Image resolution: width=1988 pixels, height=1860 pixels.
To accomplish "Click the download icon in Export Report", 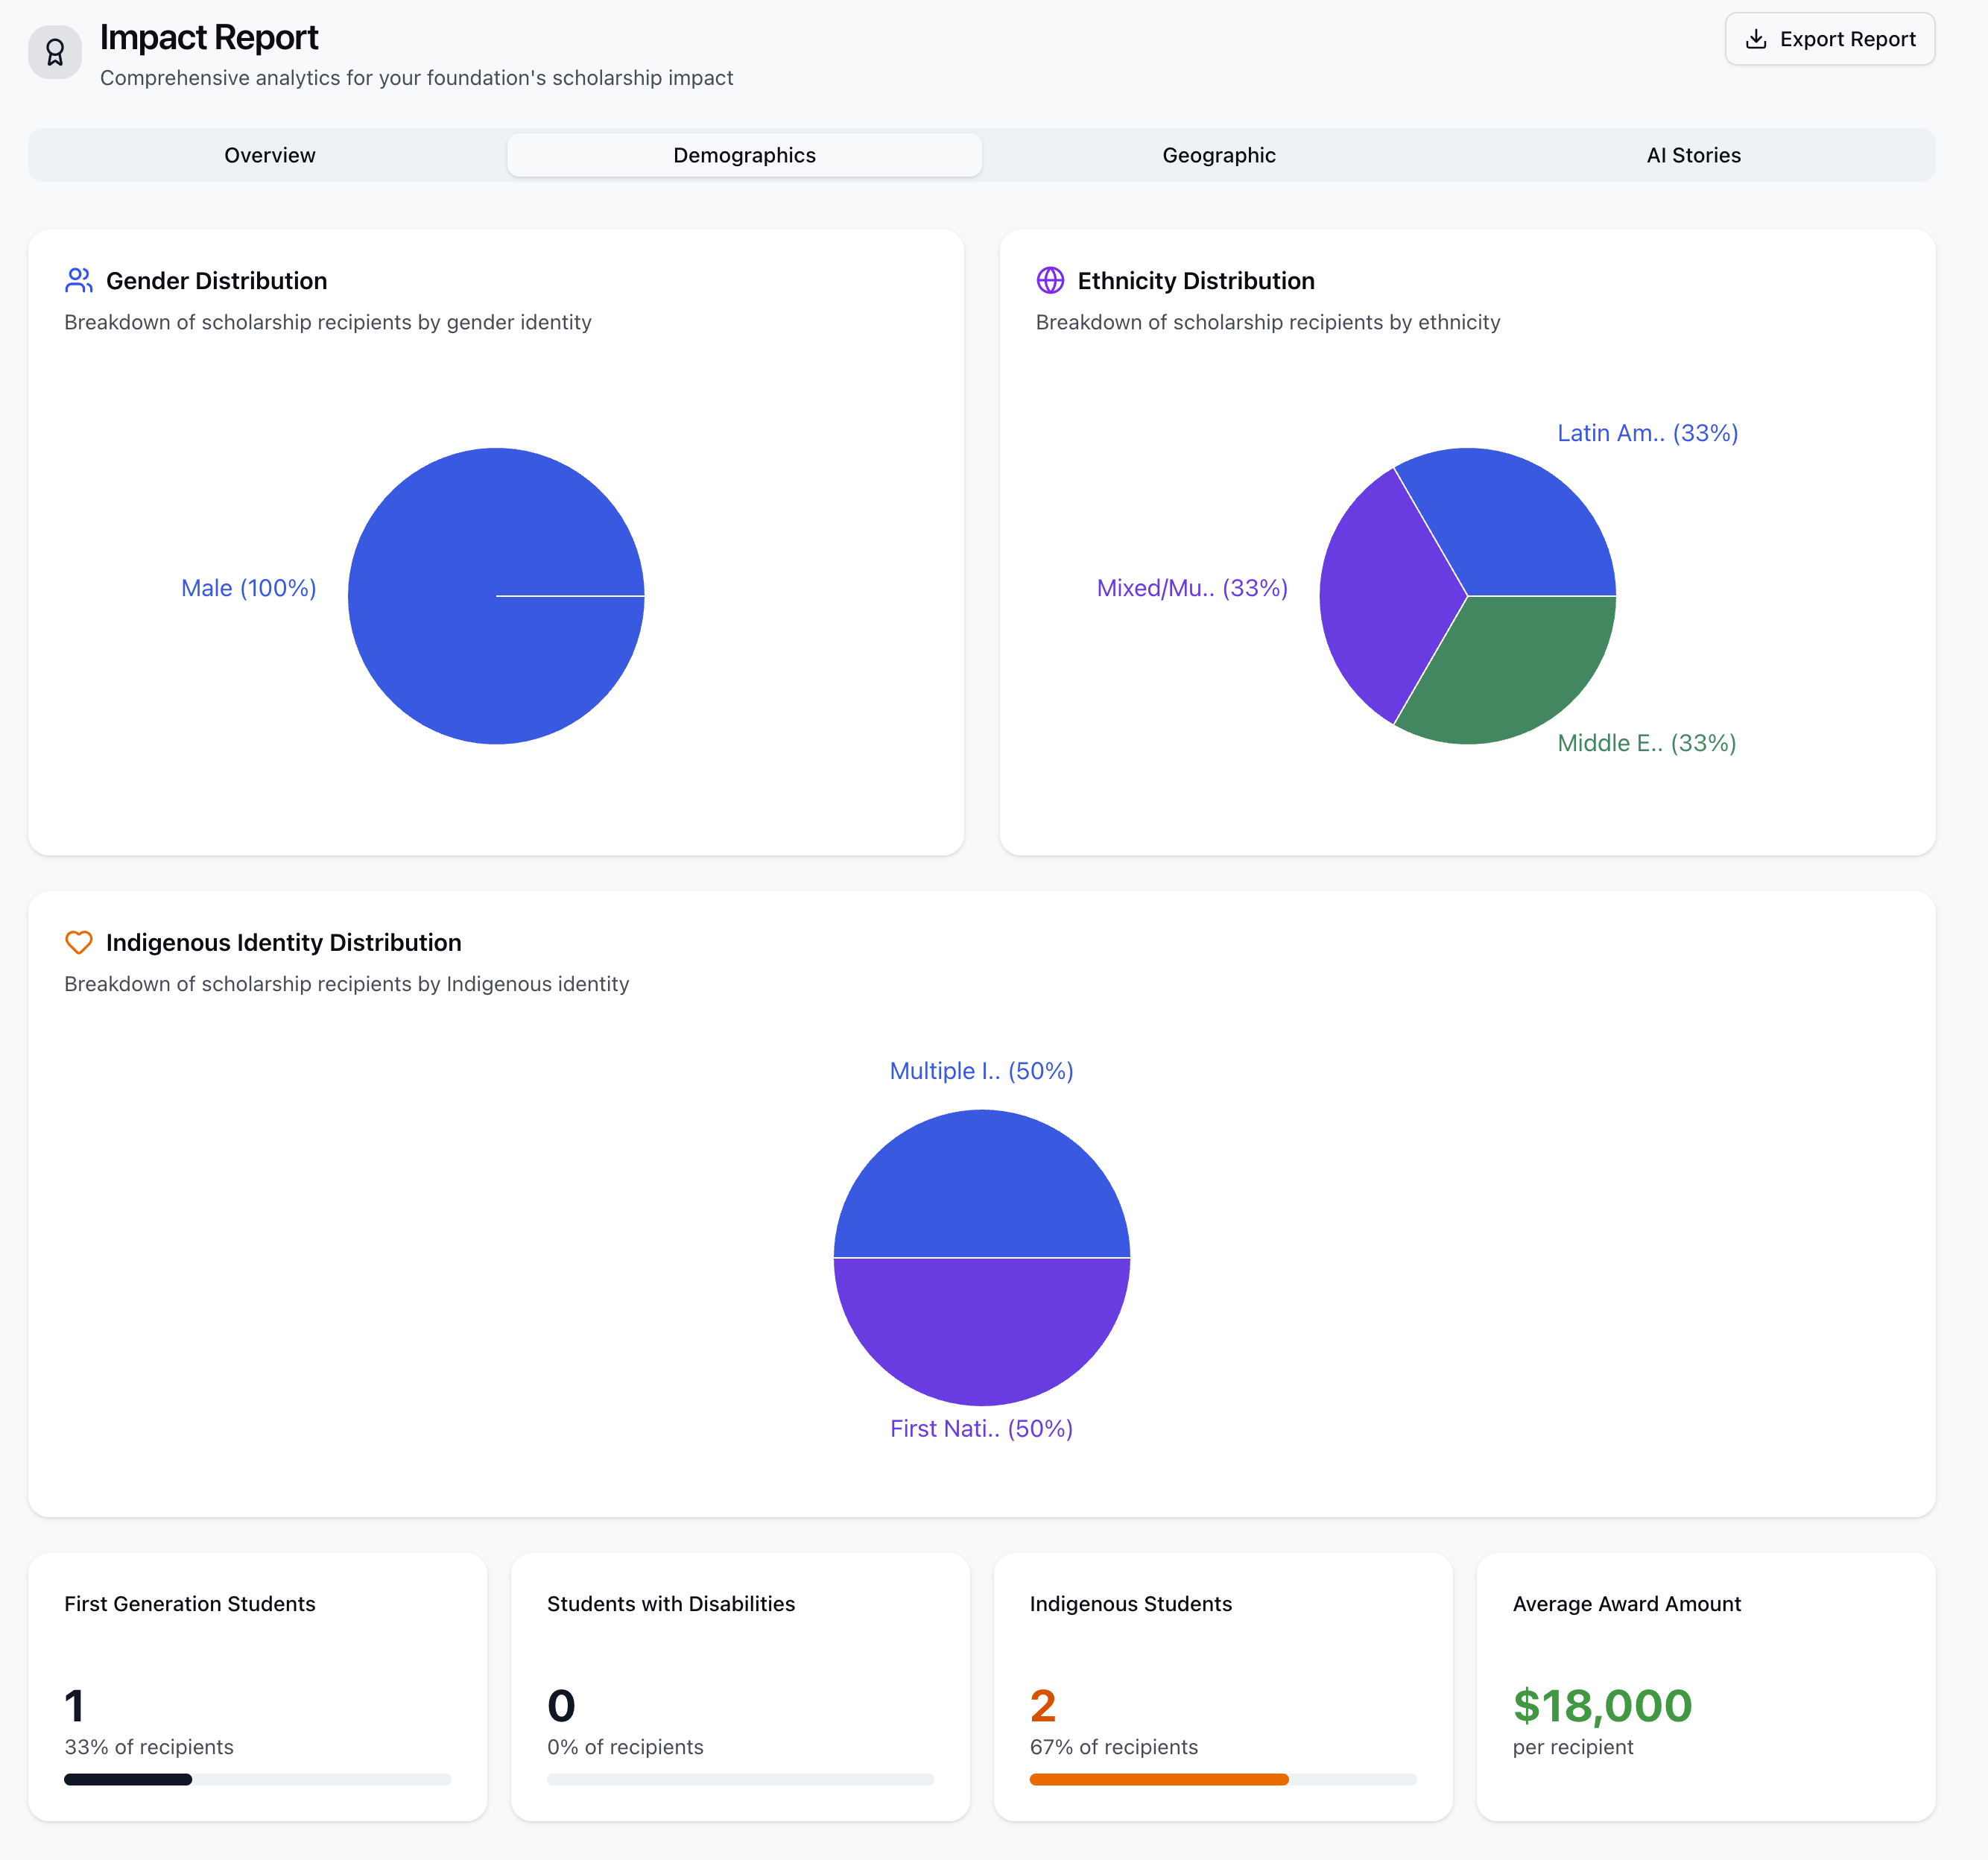I will [1755, 39].
